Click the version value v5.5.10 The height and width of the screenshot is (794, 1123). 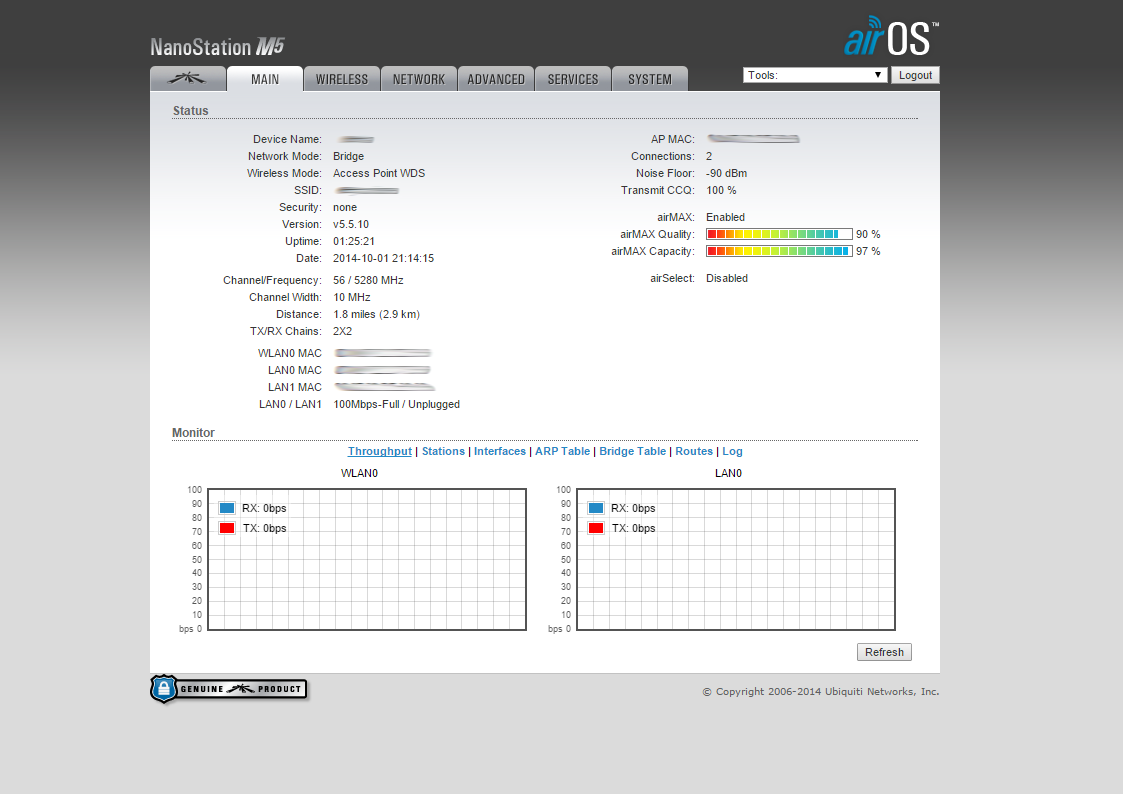pos(351,224)
